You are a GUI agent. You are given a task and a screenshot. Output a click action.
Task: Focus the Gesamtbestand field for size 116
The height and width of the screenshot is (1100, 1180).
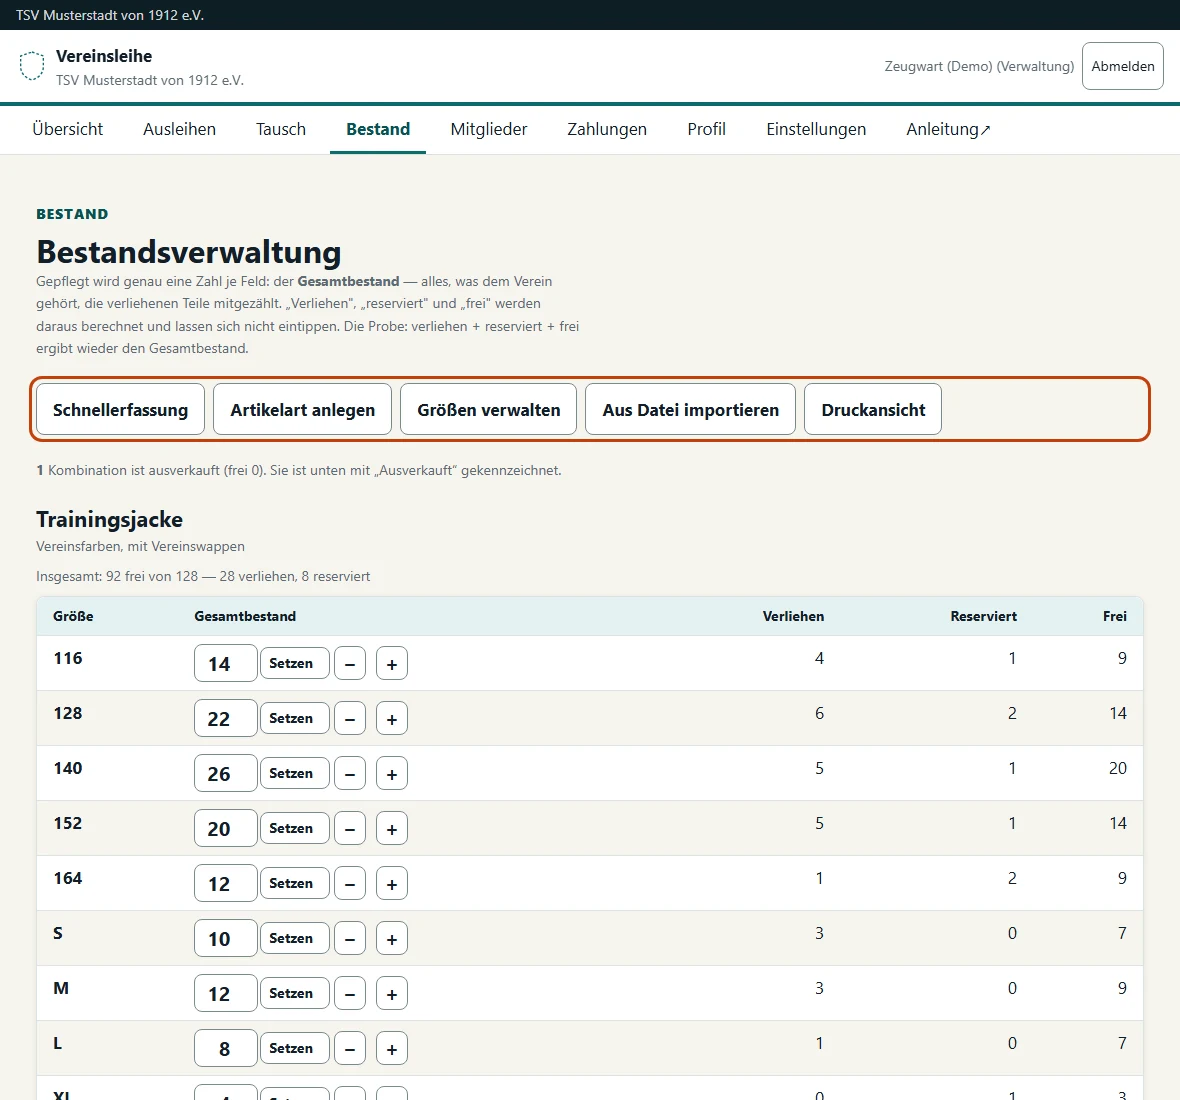[x=226, y=664]
